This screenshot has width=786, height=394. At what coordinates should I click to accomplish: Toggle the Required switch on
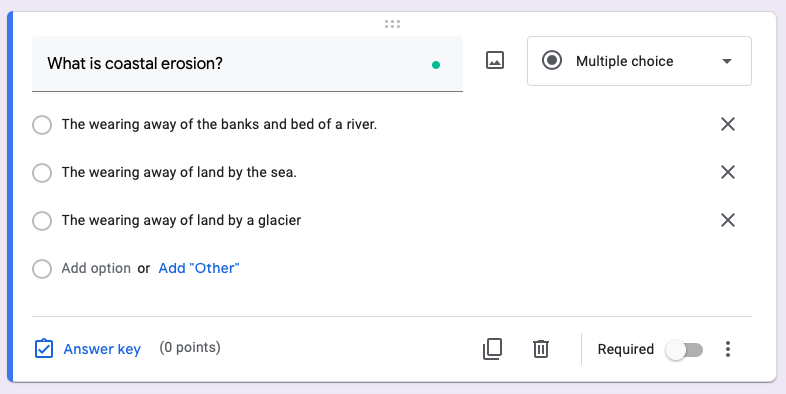(684, 349)
